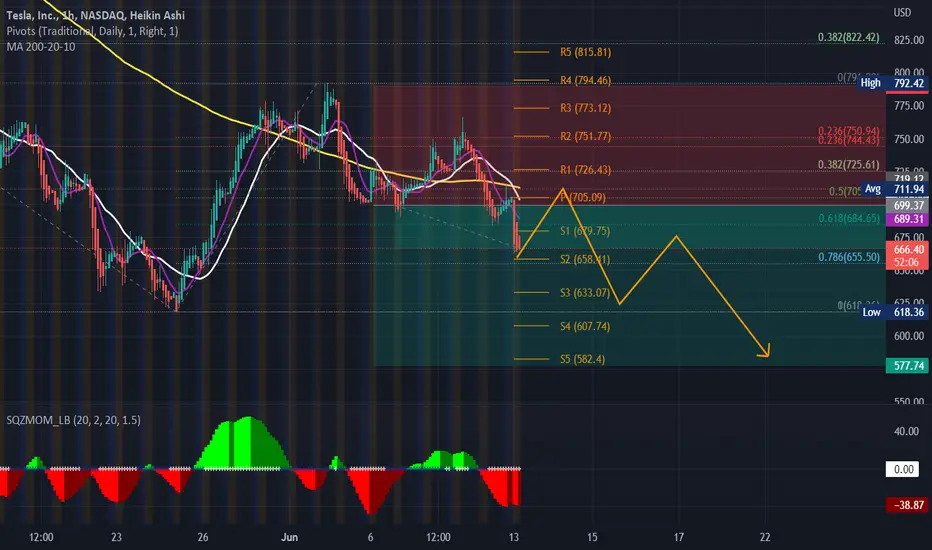This screenshot has width=932, height=550.
Task: Click the 15 date on time axis
Action: 592,537
